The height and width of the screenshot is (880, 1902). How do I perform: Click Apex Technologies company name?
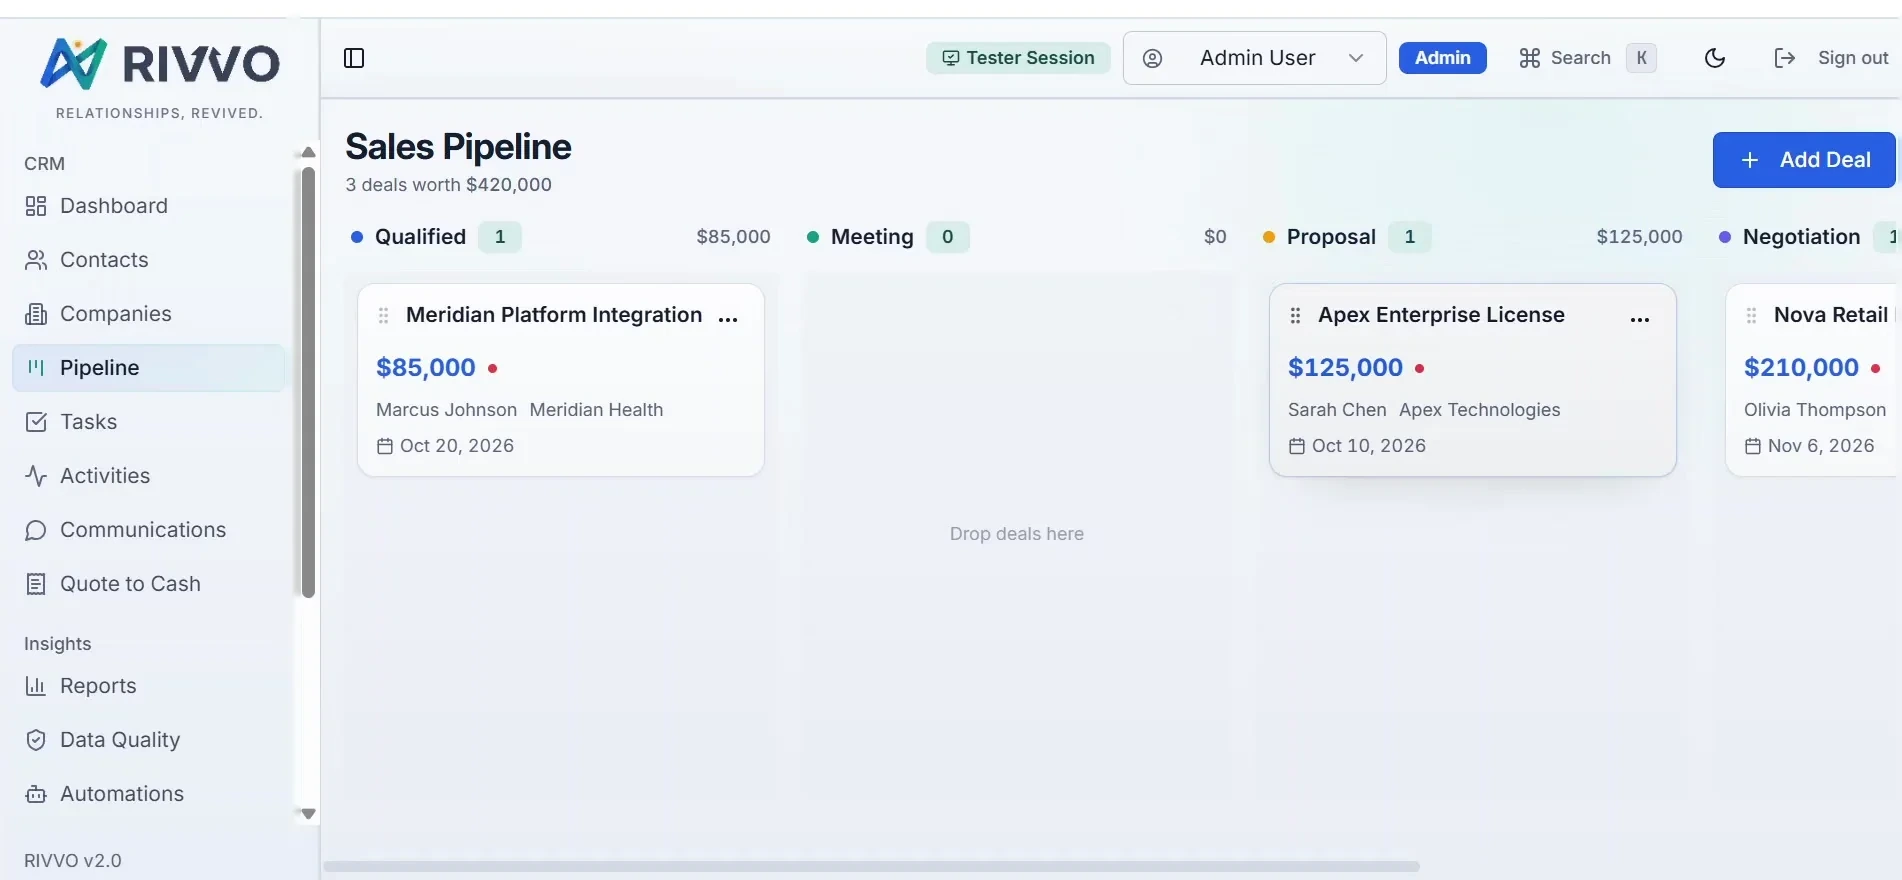pyautogui.click(x=1480, y=410)
